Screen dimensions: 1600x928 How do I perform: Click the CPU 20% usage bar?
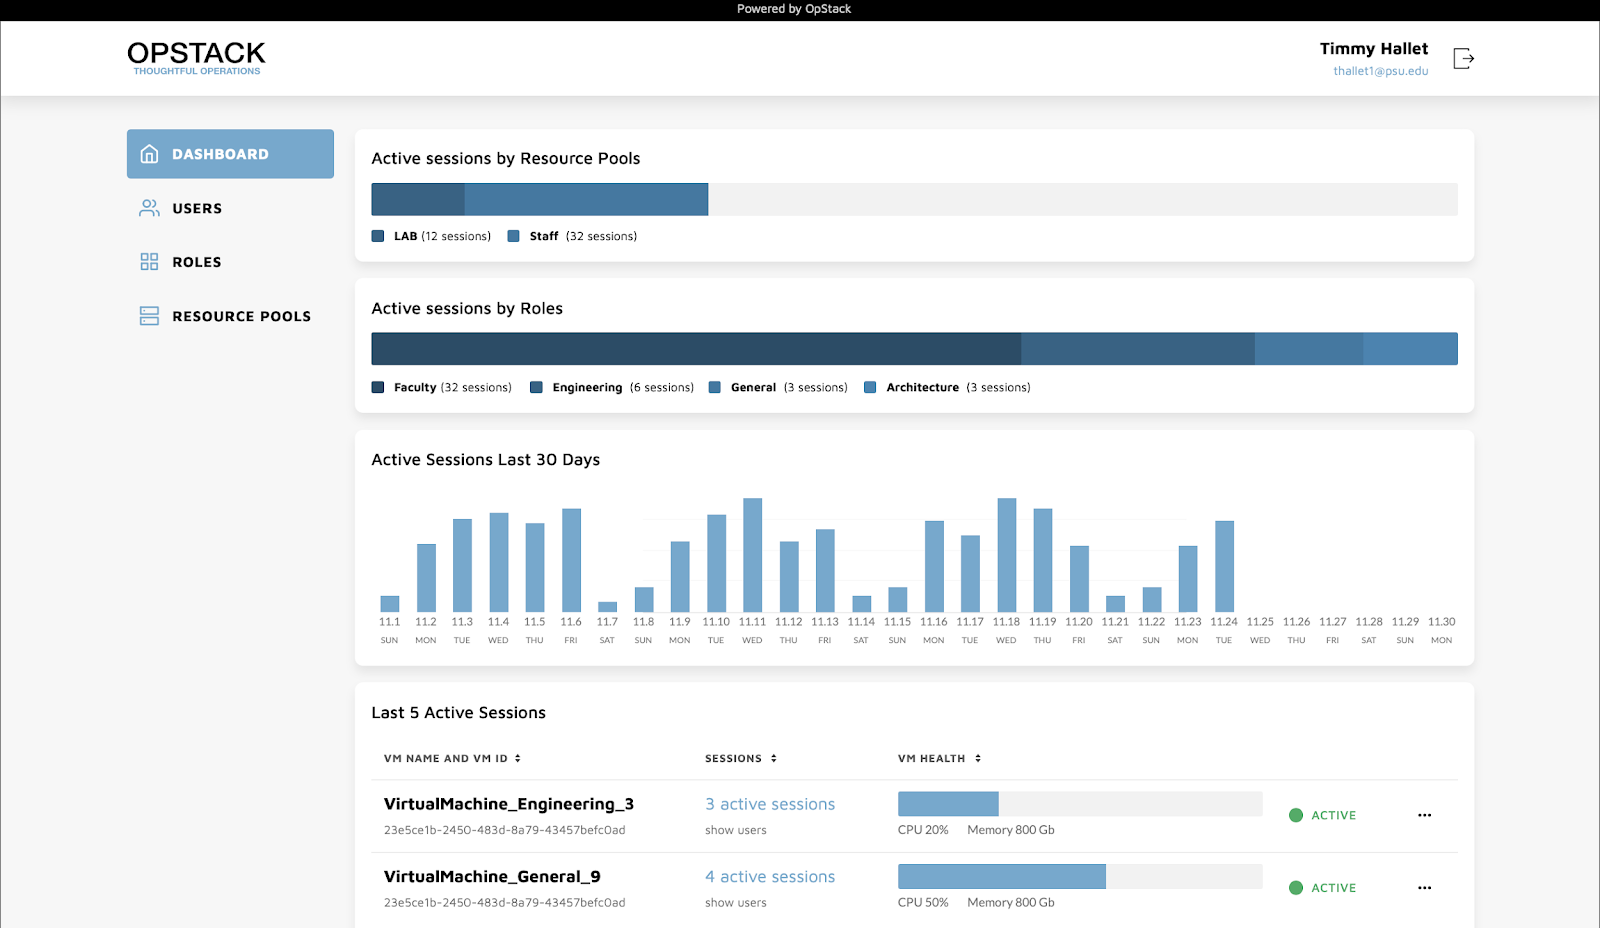point(948,803)
